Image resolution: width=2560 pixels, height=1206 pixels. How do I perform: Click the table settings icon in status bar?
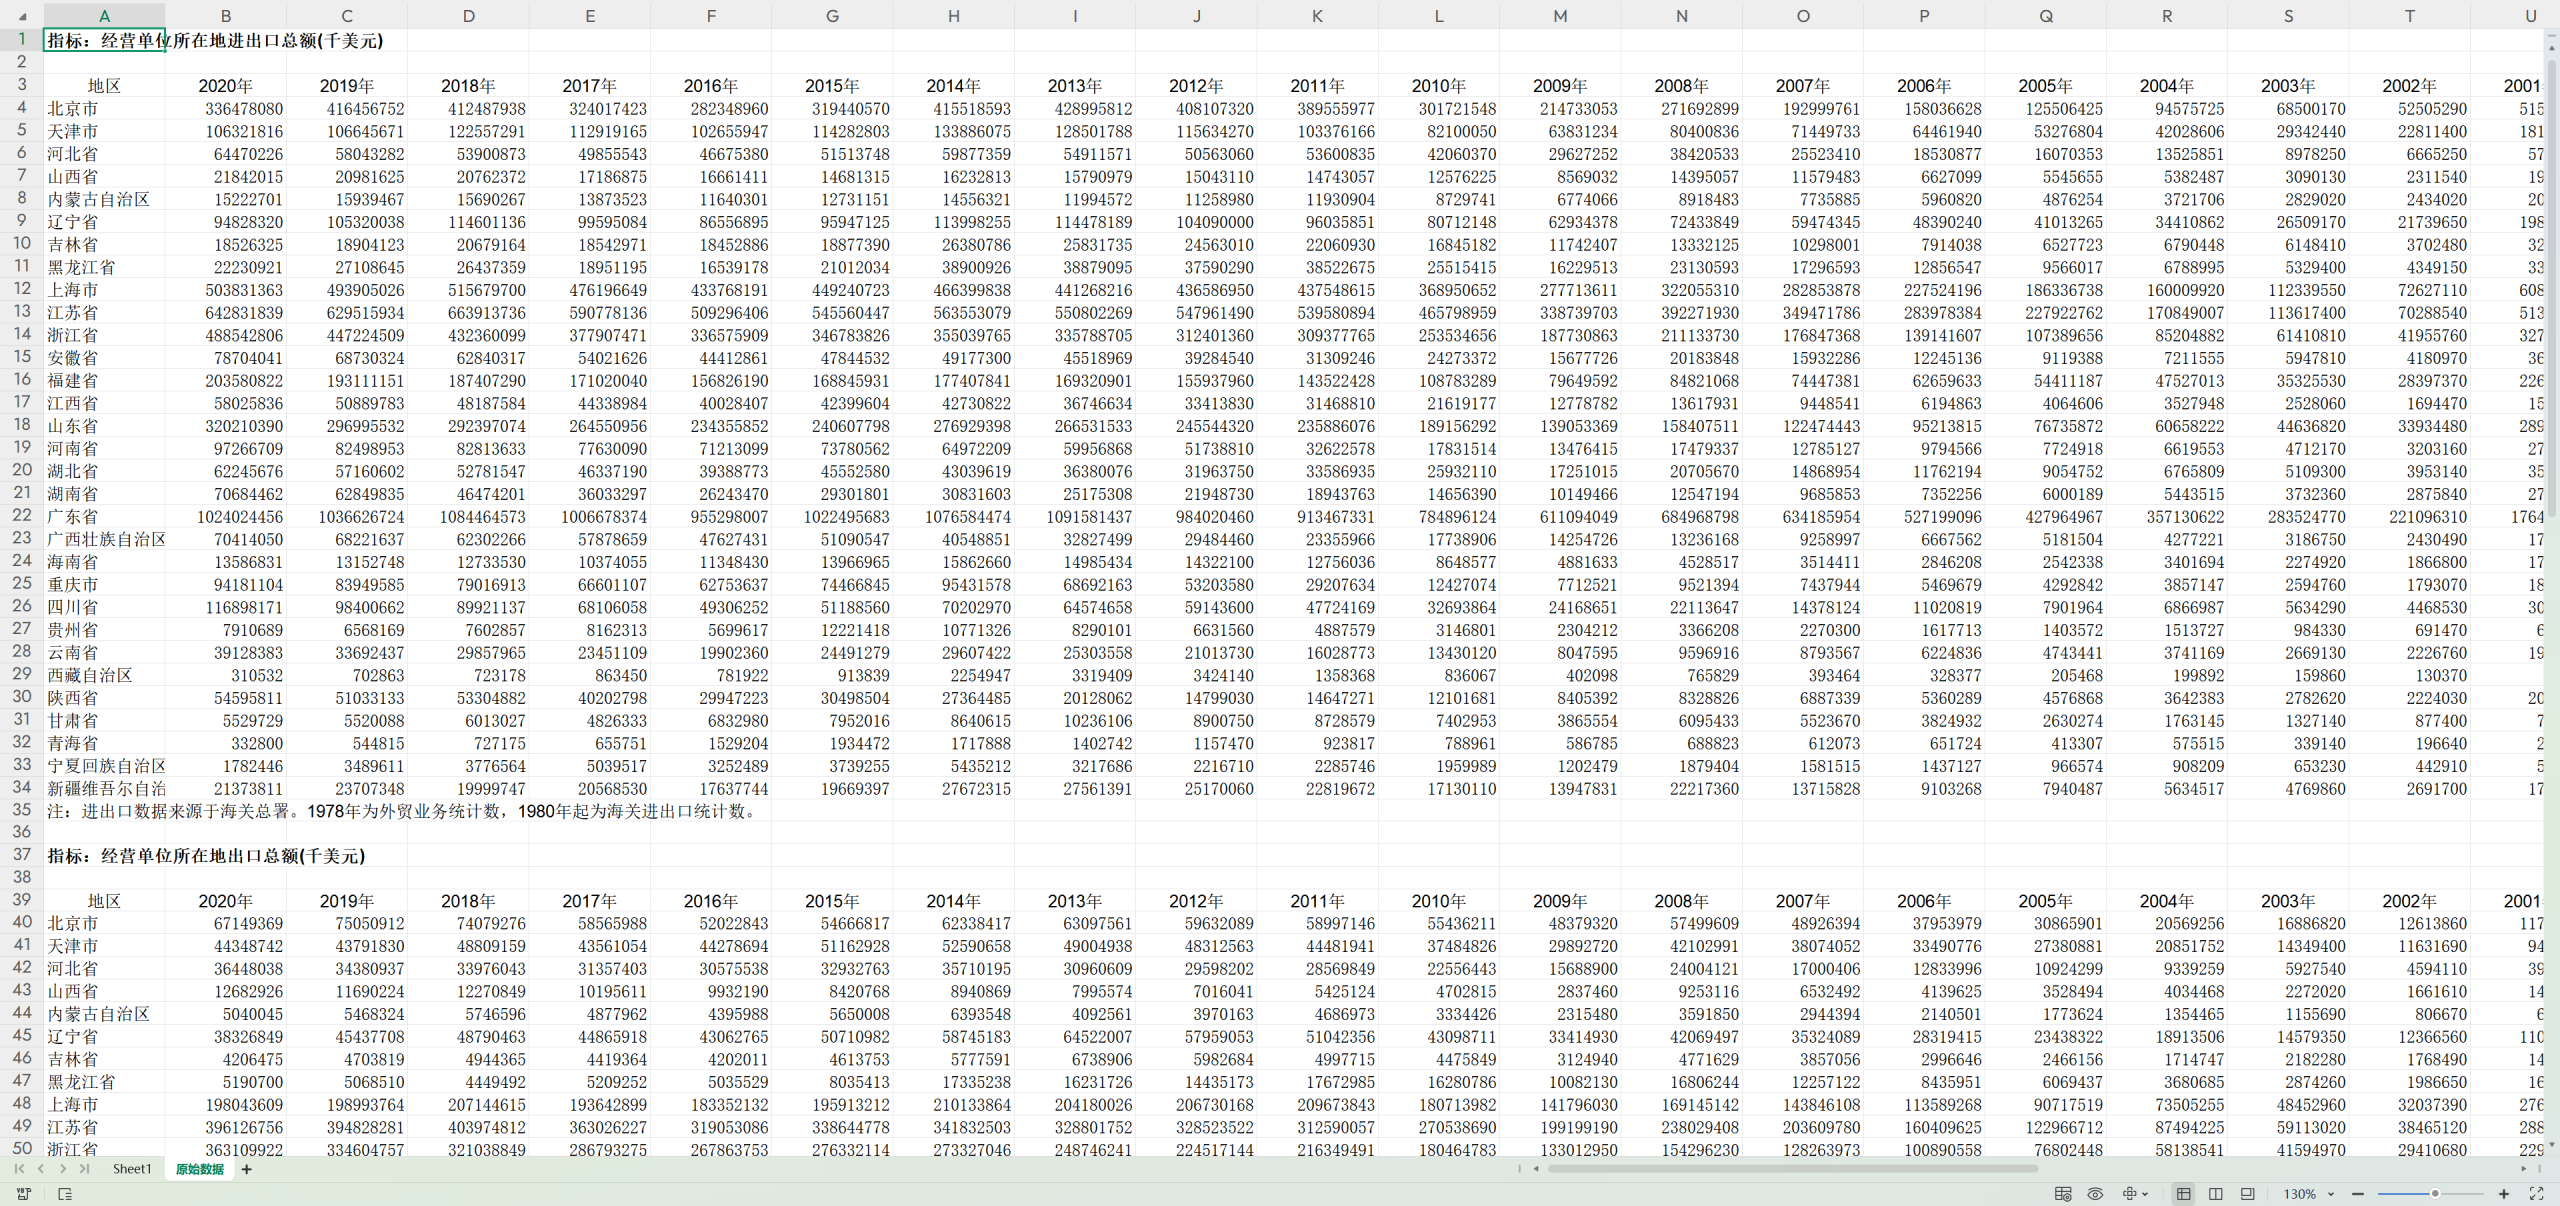point(2062,1194)
